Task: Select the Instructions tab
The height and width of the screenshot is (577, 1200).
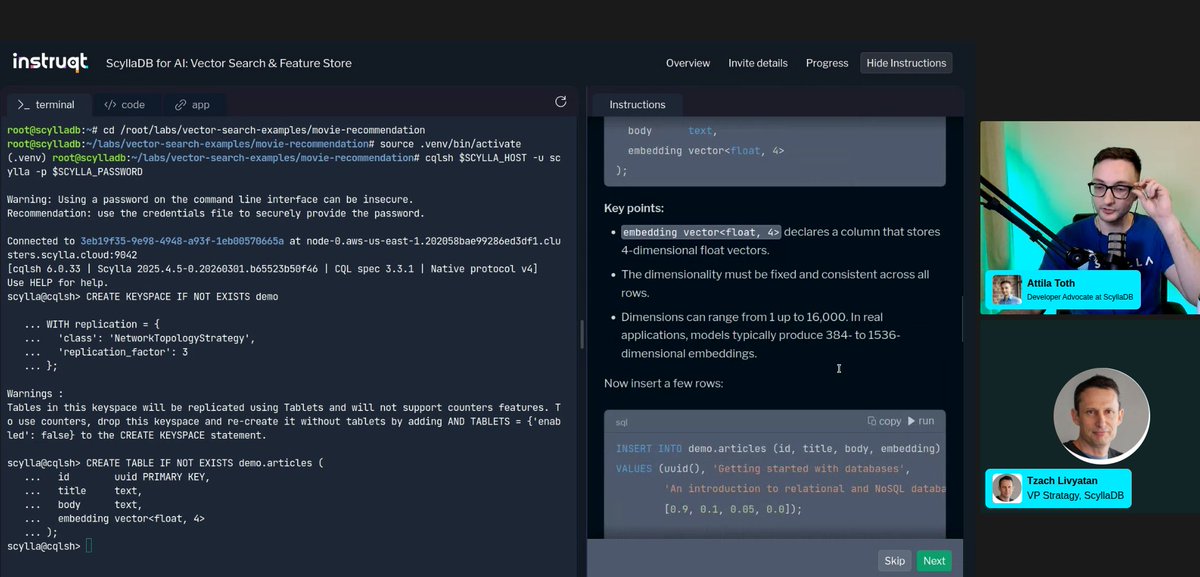Action: [637, 104]
